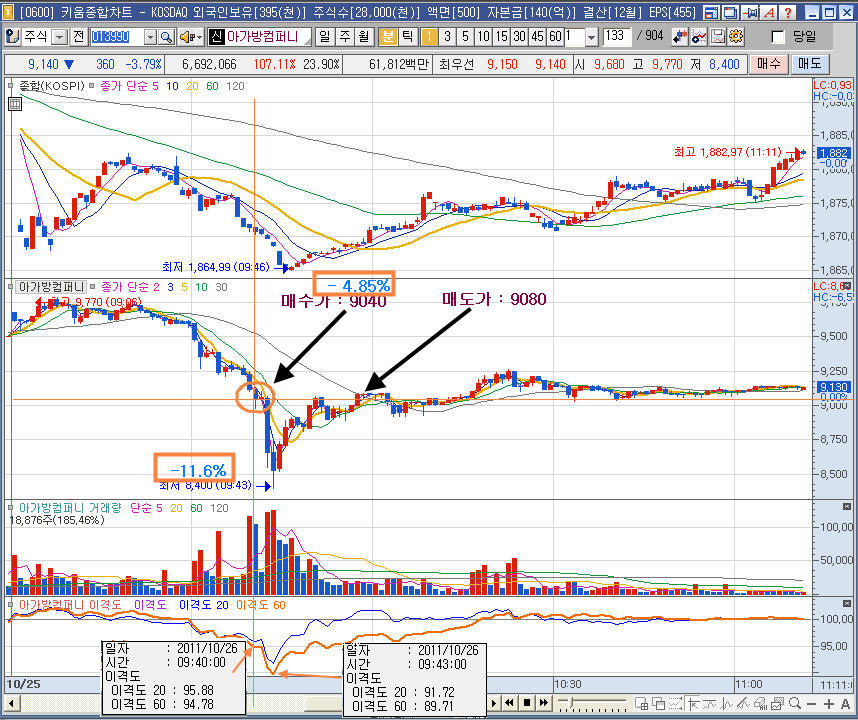Open the speaker icon's dropdown arrow
Screen dimensions: 858x720
[x=200, y=37]
